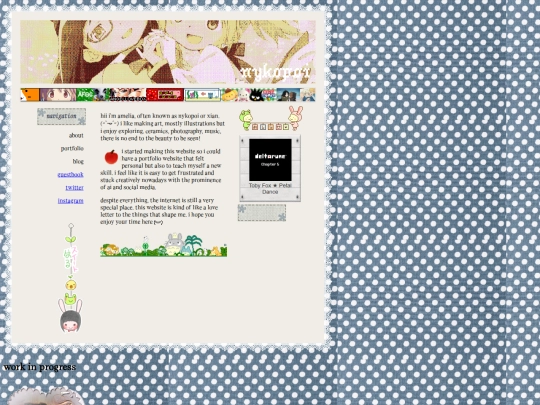Open the dark-haired characters badge

pos(288,95)
